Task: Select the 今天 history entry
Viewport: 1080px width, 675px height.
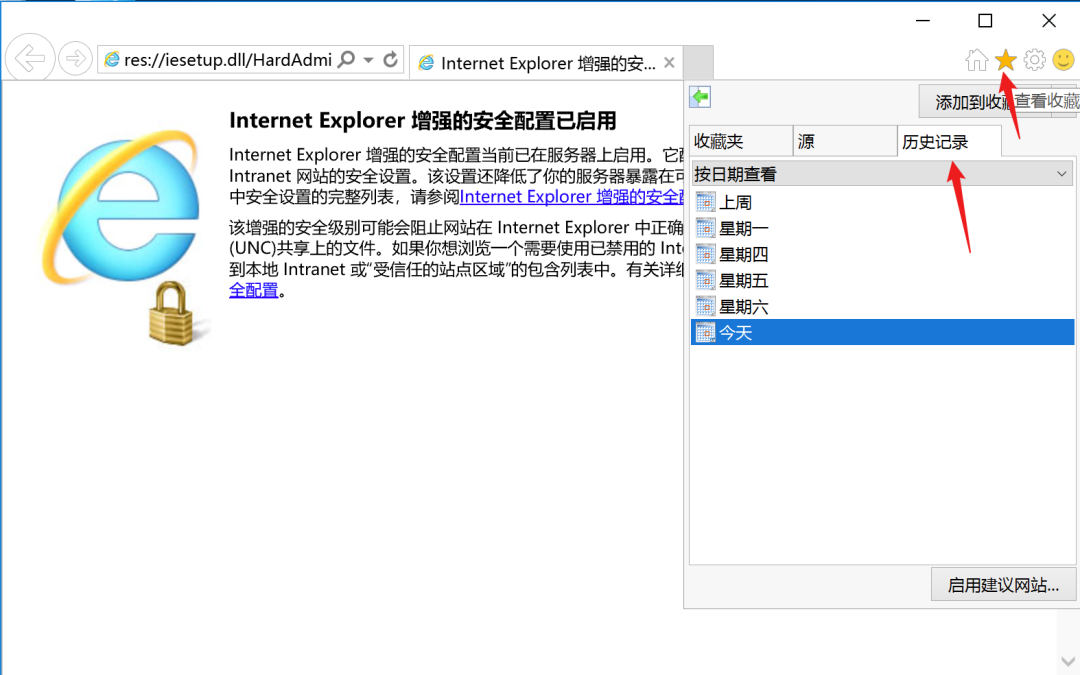Action: click(x=882, y=333)
